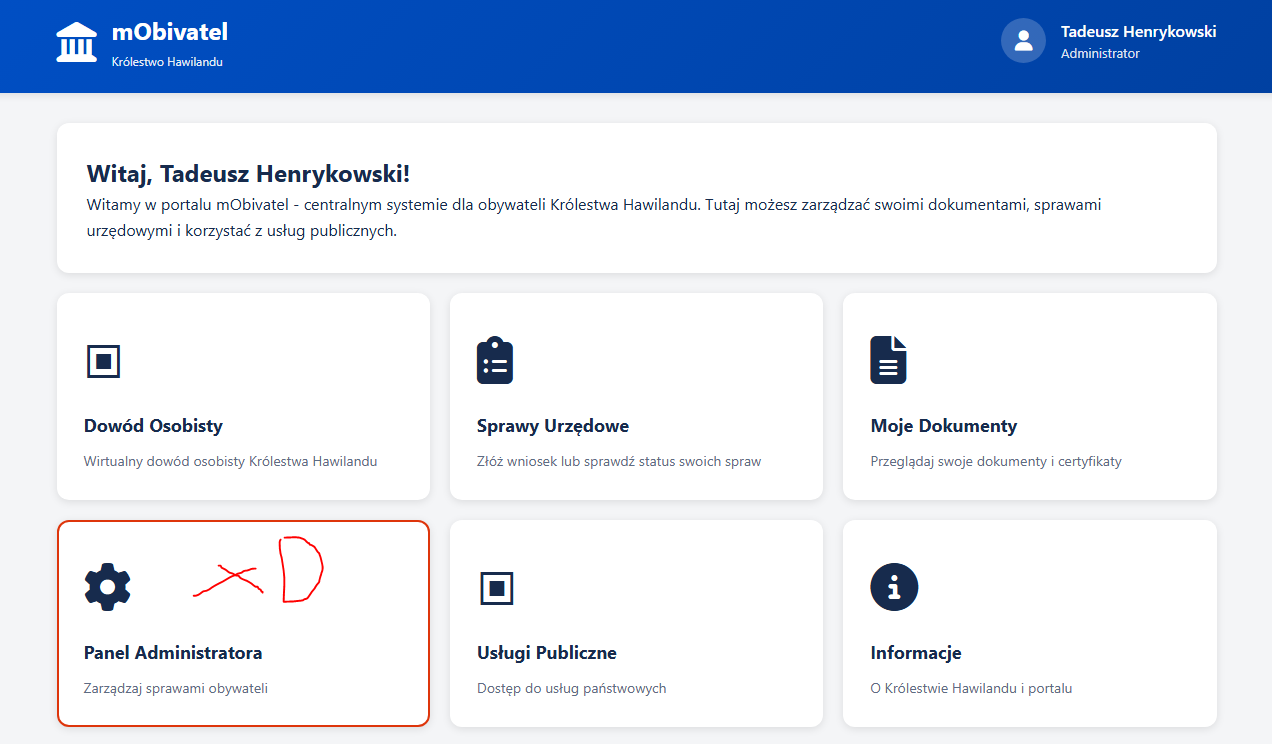Click the Administrator role label
This screenshot has height=744, width=1272.
(1100, 54)
